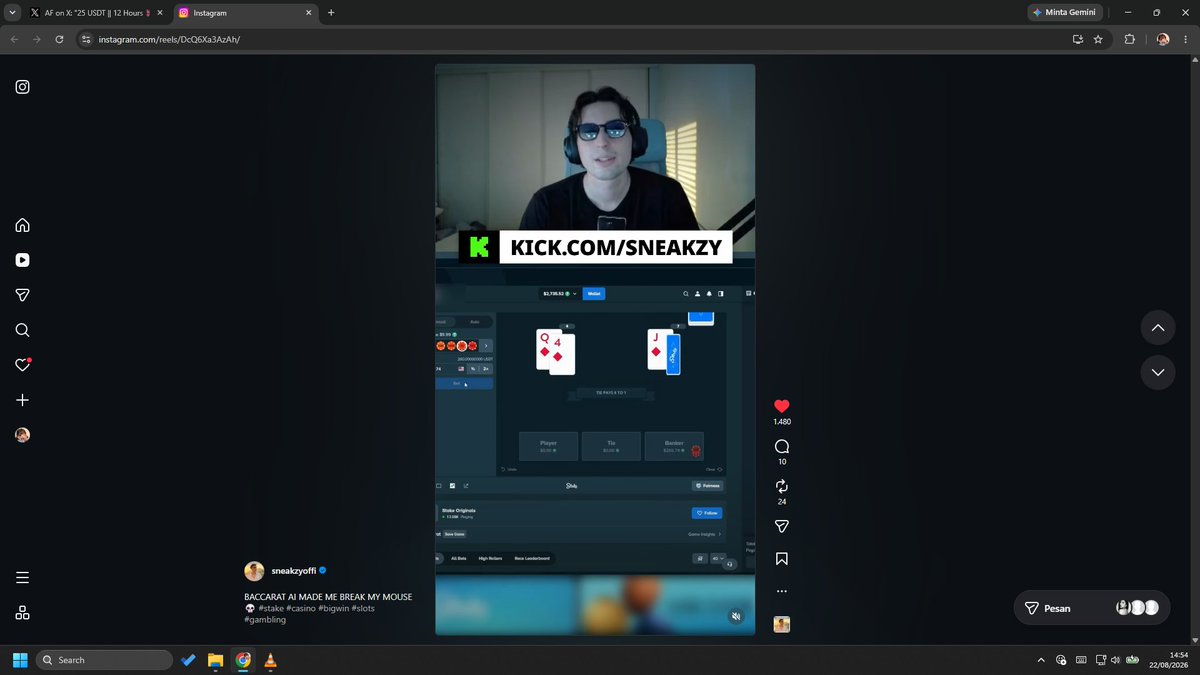Launch VLC from the taskbar
This screenshot has height=675, width=1200.
pyautogui.click(x=270, y=660)
